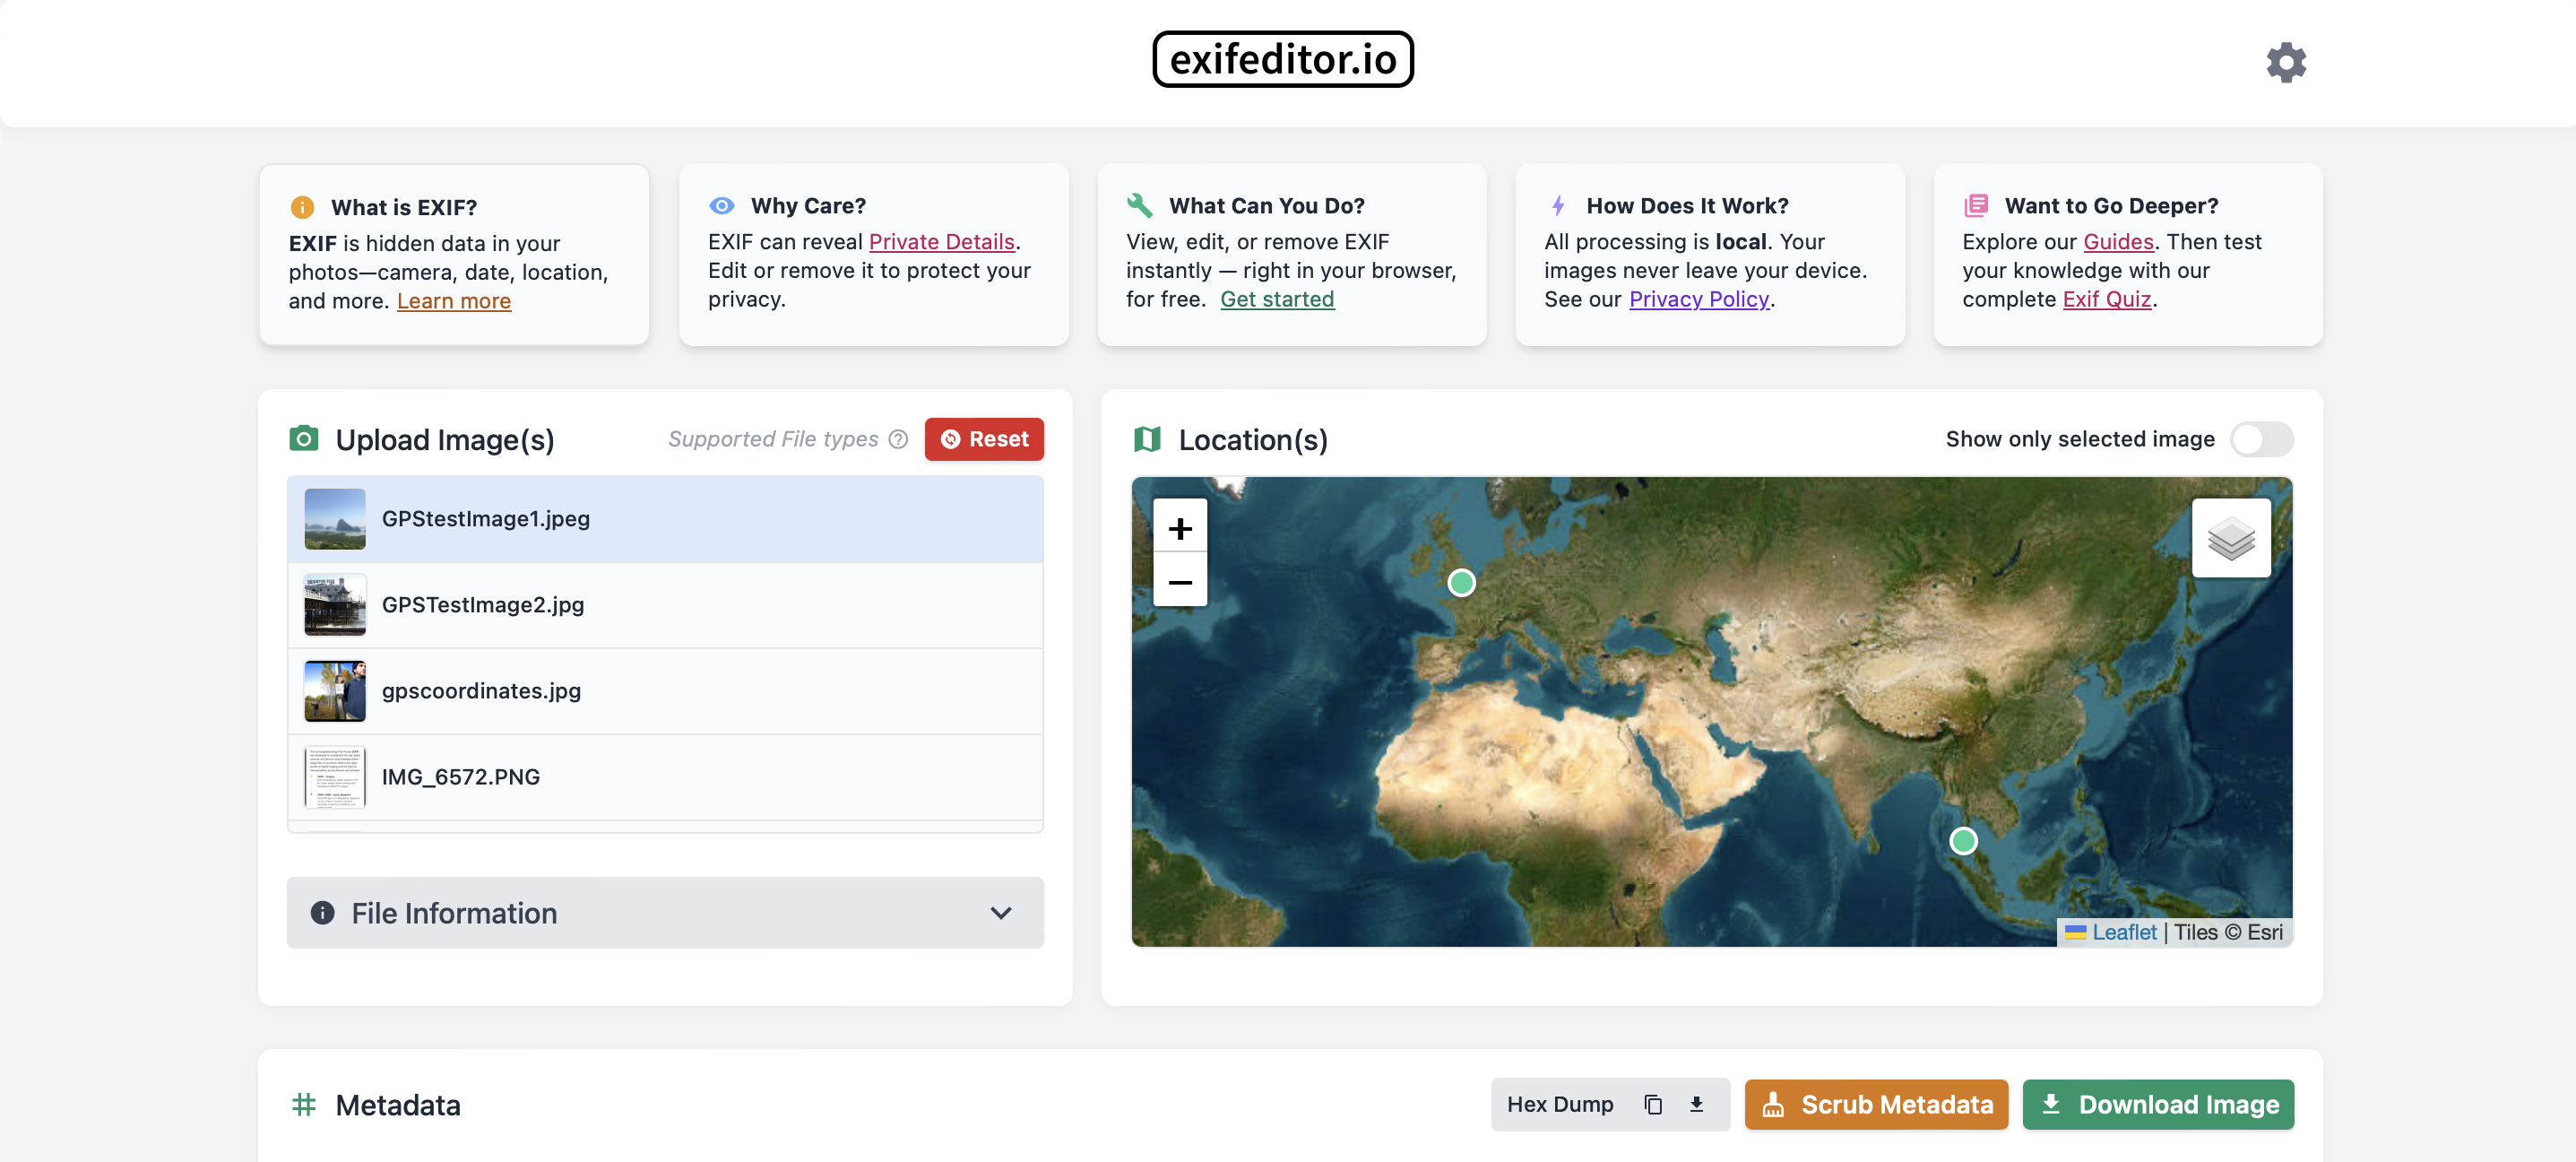The image size is (2576, 1162).
Task: Click the File Information heading text
Action: tap(454, 913)
